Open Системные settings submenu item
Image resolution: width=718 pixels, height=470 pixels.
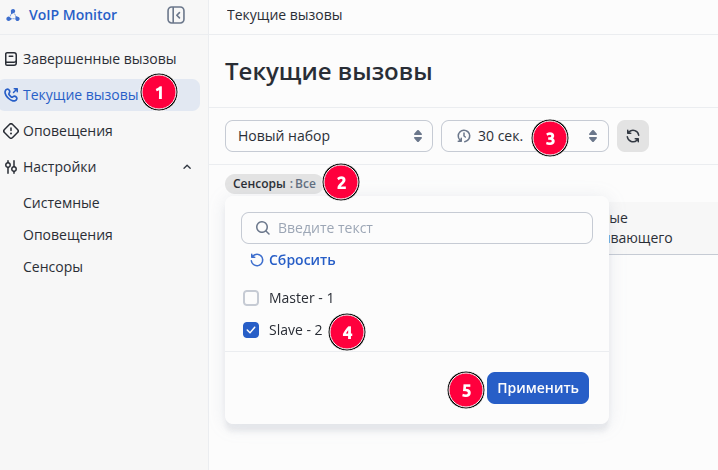tap(61, 203)
